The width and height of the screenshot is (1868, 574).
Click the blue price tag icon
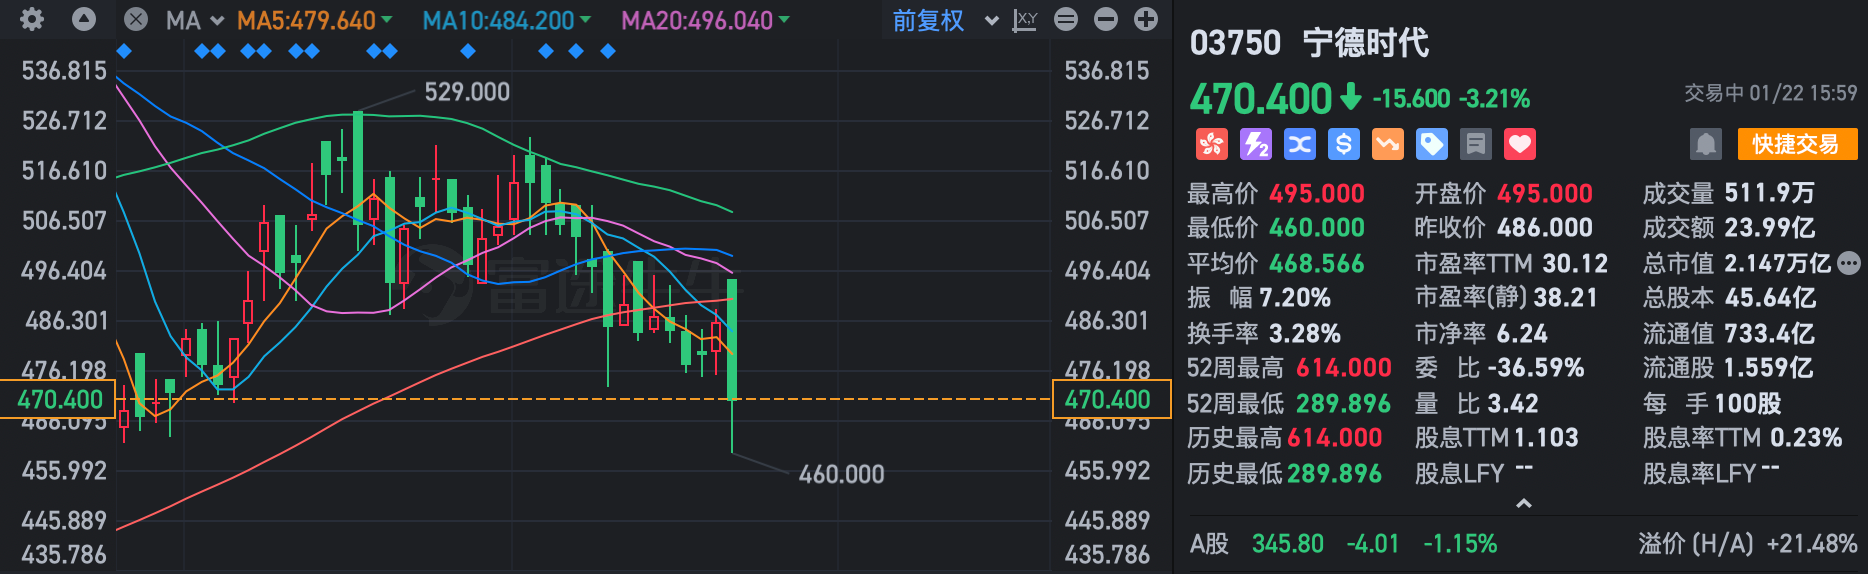1432,144
